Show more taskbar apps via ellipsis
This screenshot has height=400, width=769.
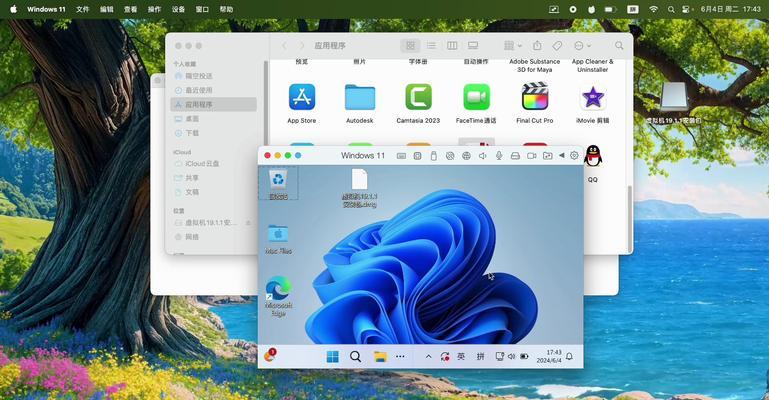400,356
